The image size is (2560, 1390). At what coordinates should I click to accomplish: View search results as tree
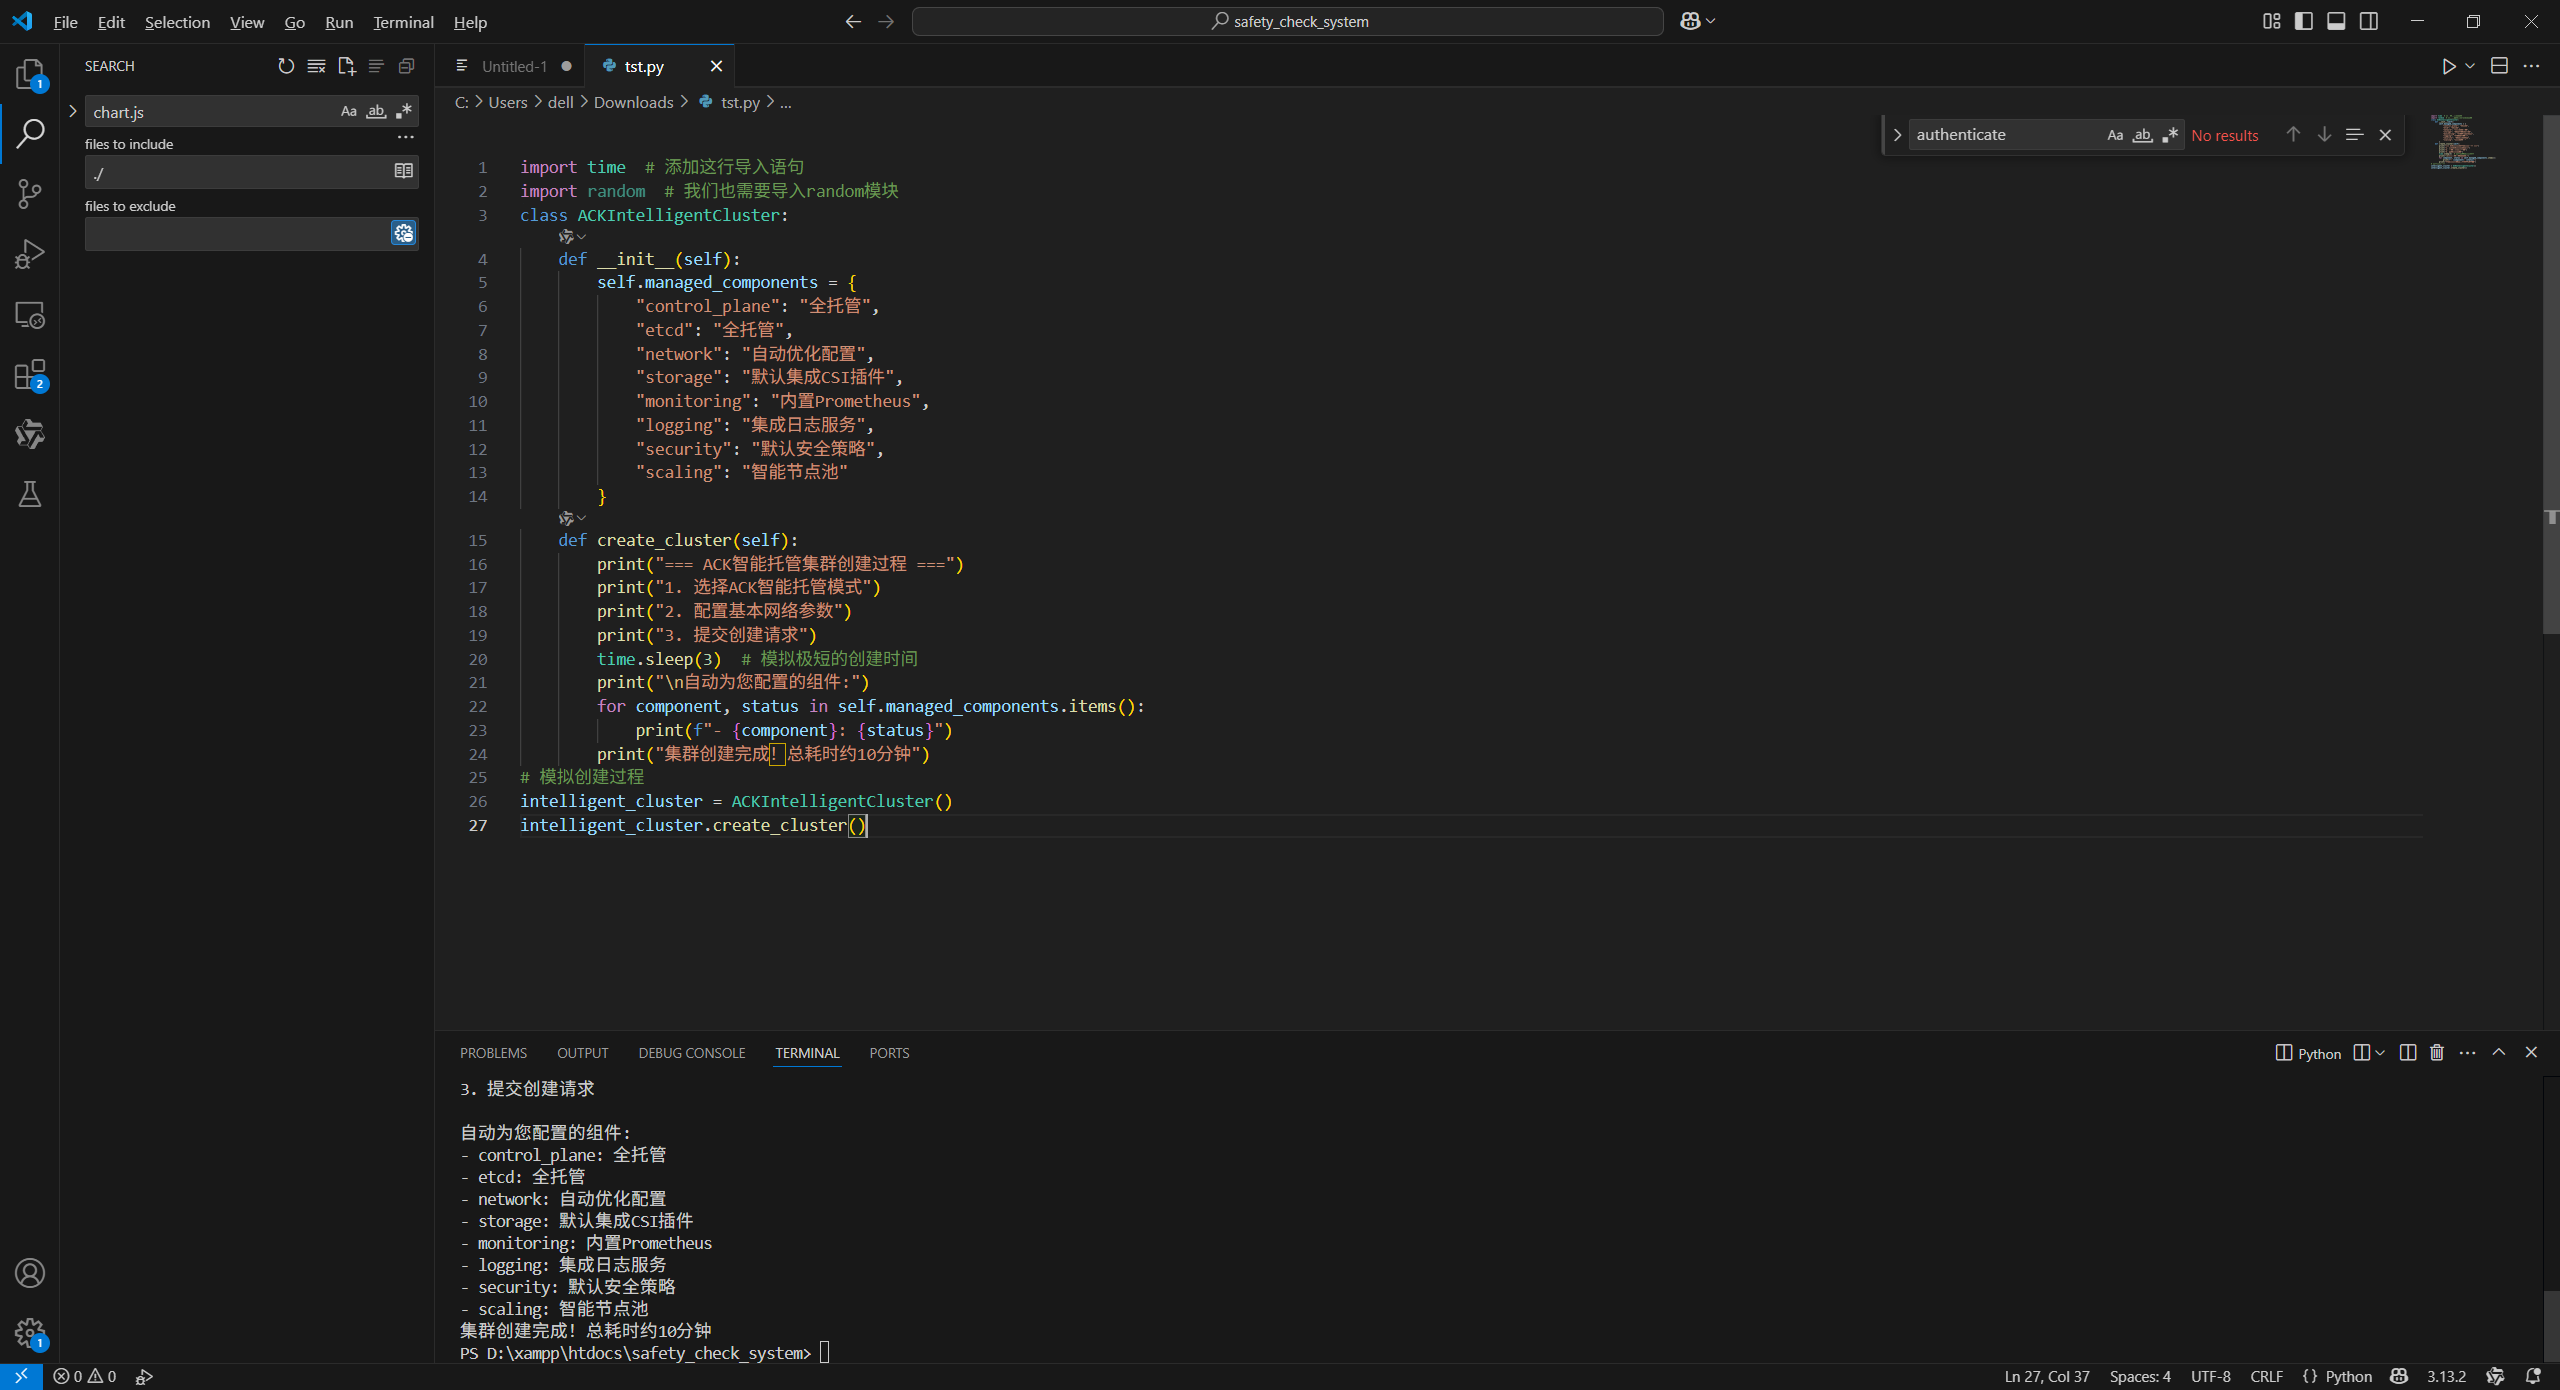pos(376,66)
